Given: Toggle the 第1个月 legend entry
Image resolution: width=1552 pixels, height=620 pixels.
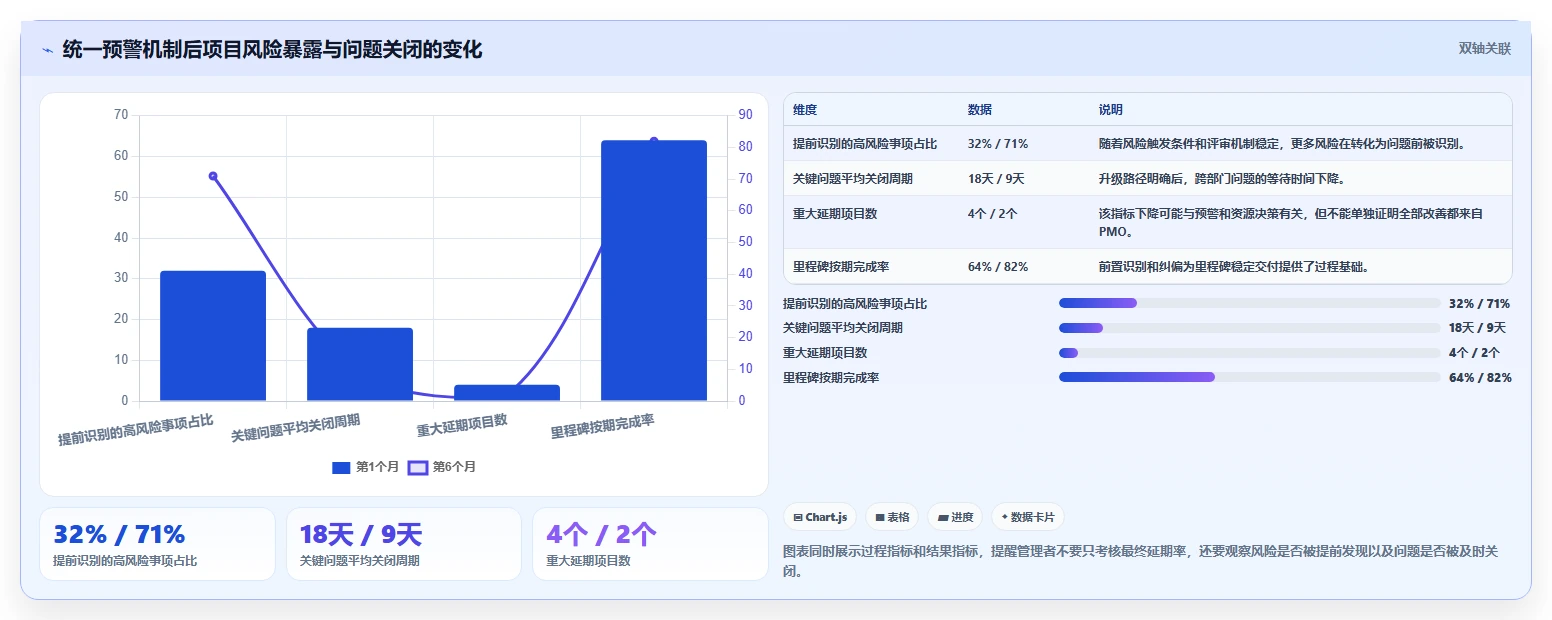Looking at the screenshot, I should pyautogui.click(x=365, y=467).
